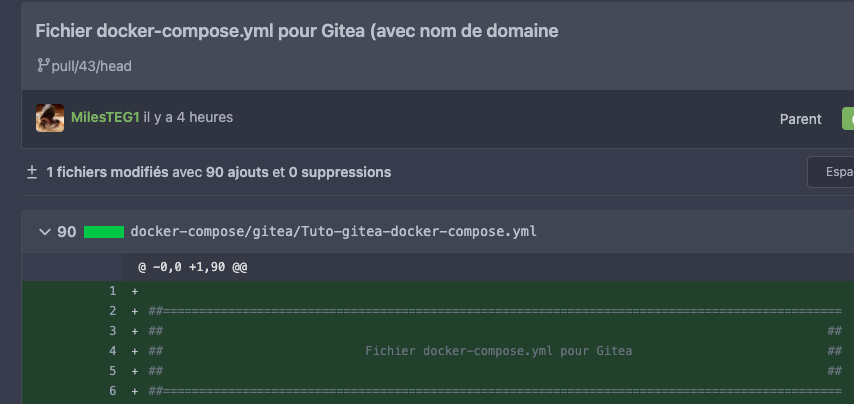Click the commit title "Fichier docker-compose.yml pour Gitea"
The image size is (854, 404).
[296, 31]
